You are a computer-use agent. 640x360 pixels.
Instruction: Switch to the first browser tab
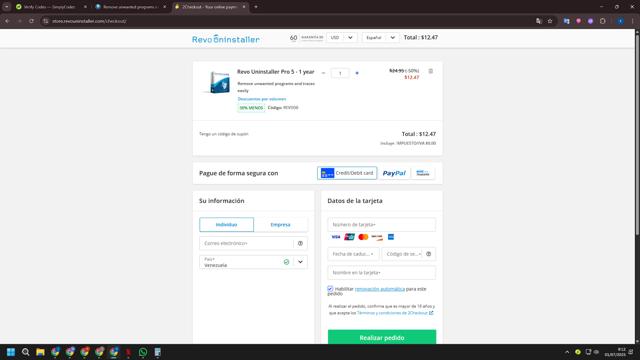pyautogui.click(x=49, y=7)
